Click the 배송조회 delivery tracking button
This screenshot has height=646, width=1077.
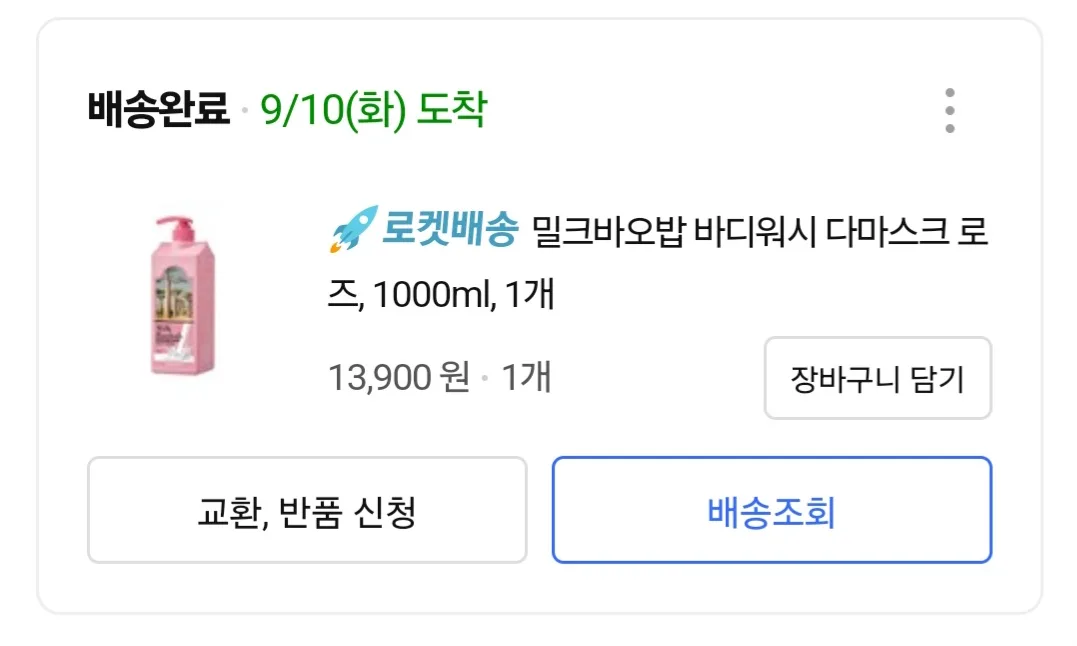(x=772, y=510)
